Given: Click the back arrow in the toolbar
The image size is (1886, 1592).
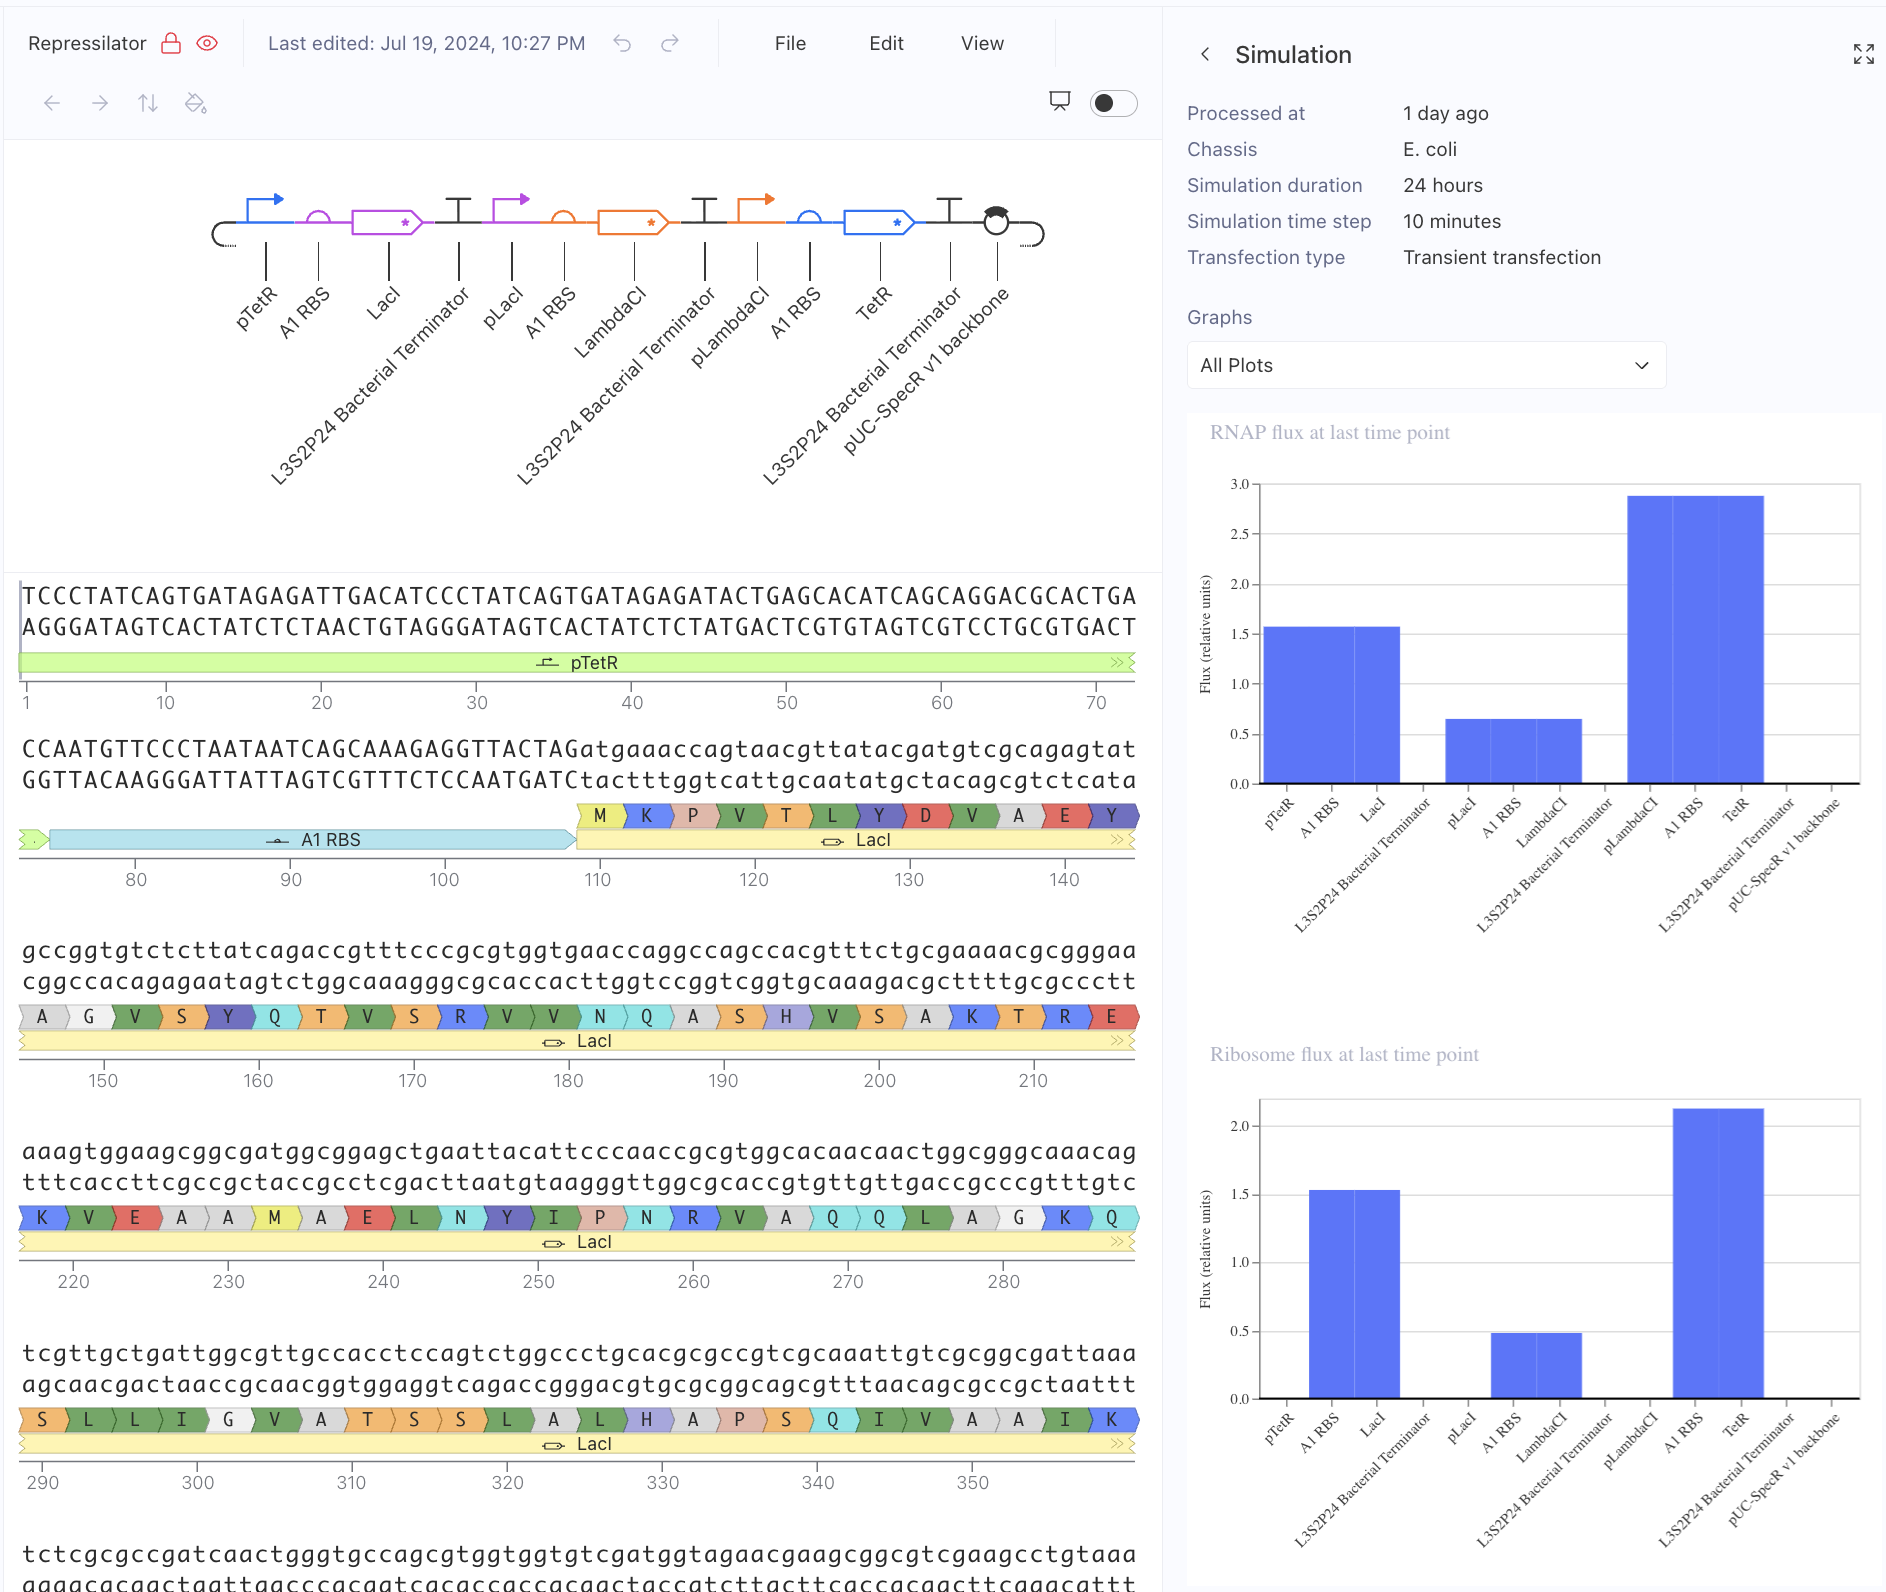Looking at the screenshot, I should coord(52,103).
